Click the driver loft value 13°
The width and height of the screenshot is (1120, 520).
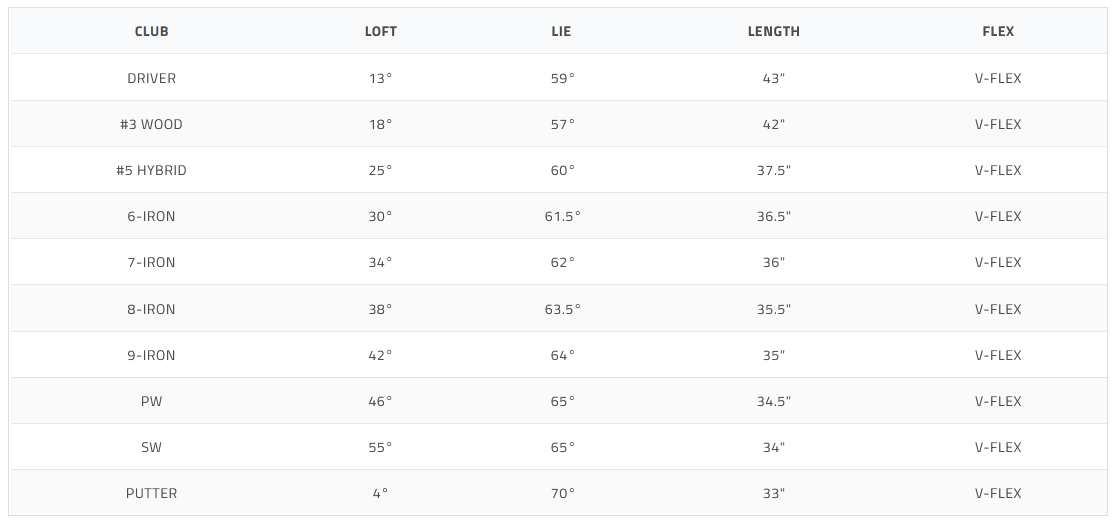click(380, 78)
